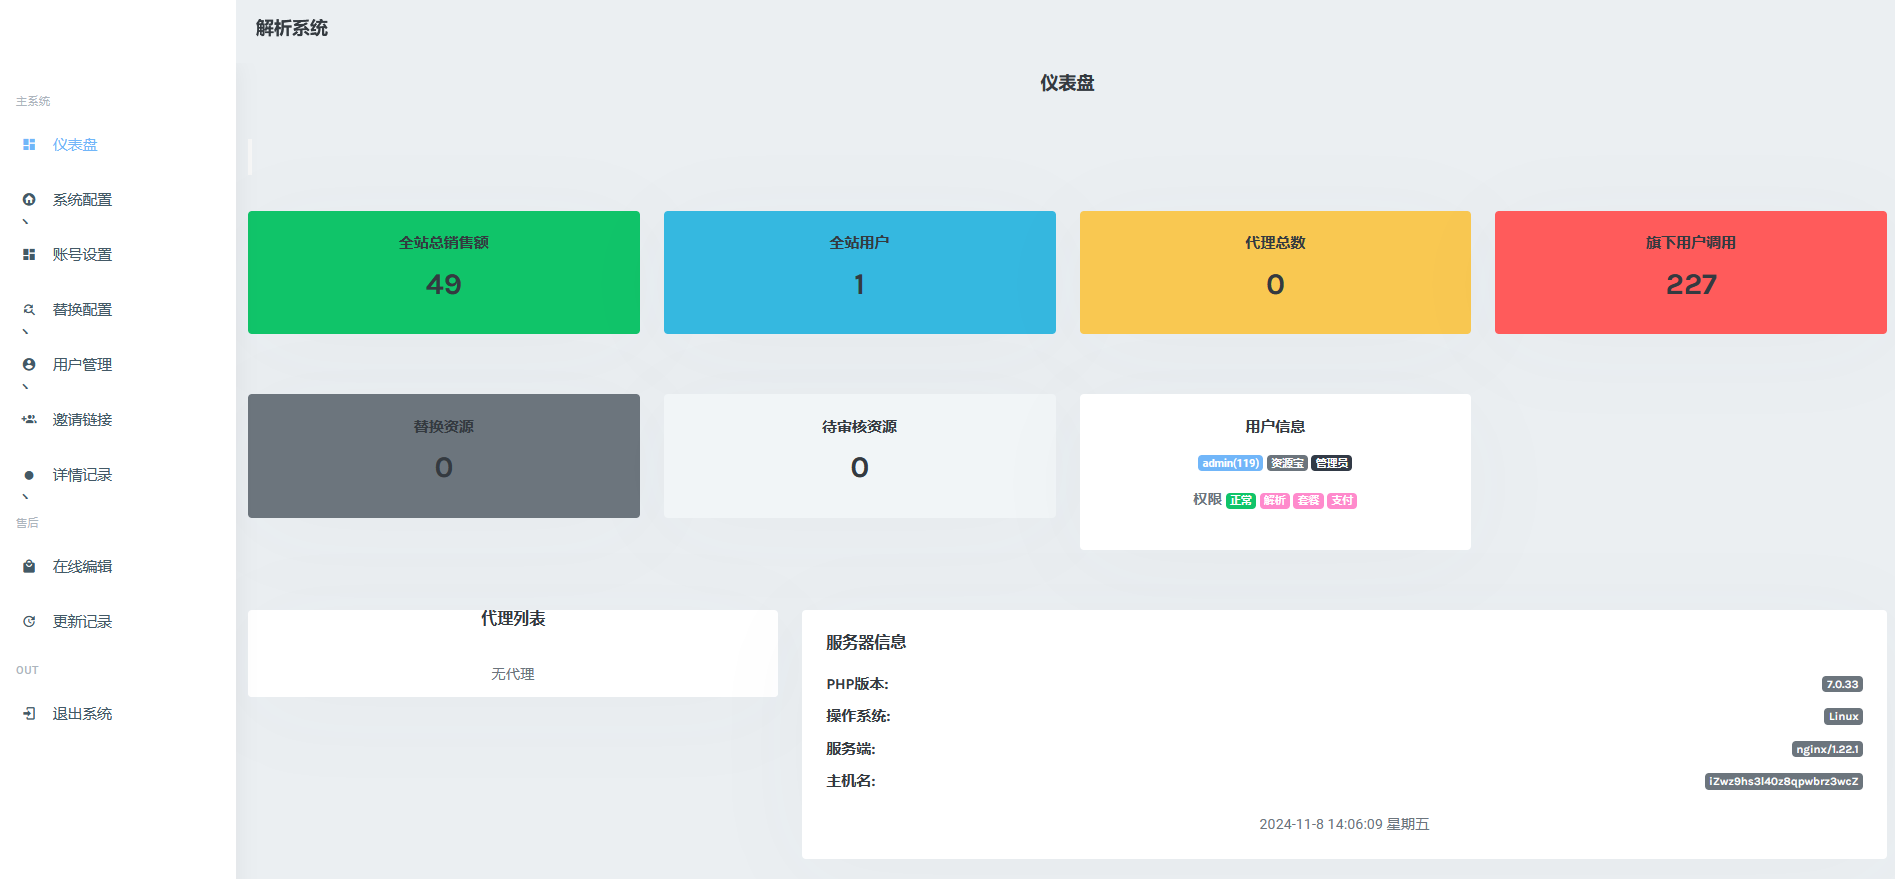
Task: Click the 用户信息 heading
Action: 1275,427
